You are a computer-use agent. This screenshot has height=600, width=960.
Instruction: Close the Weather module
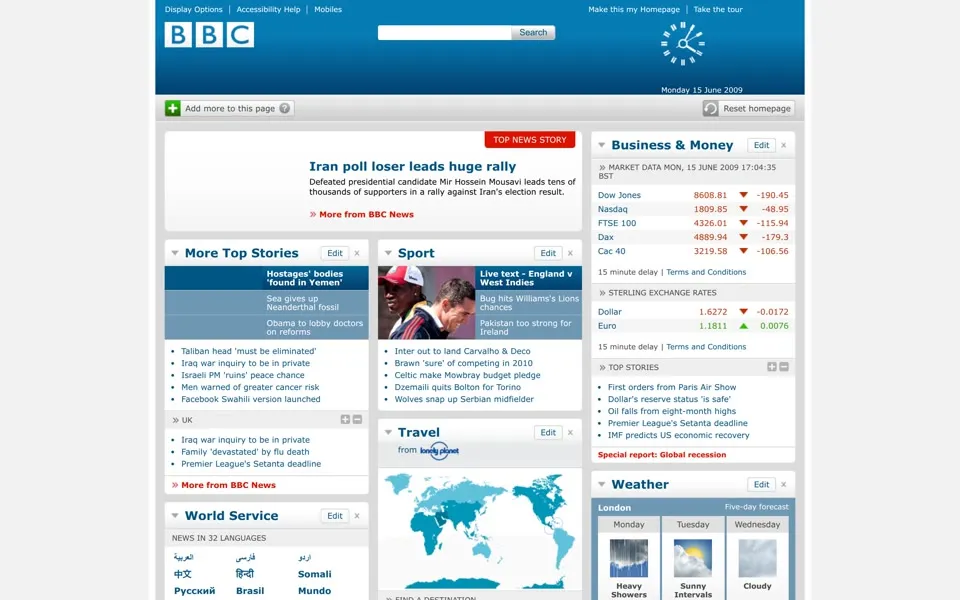(x=784, y=484)
